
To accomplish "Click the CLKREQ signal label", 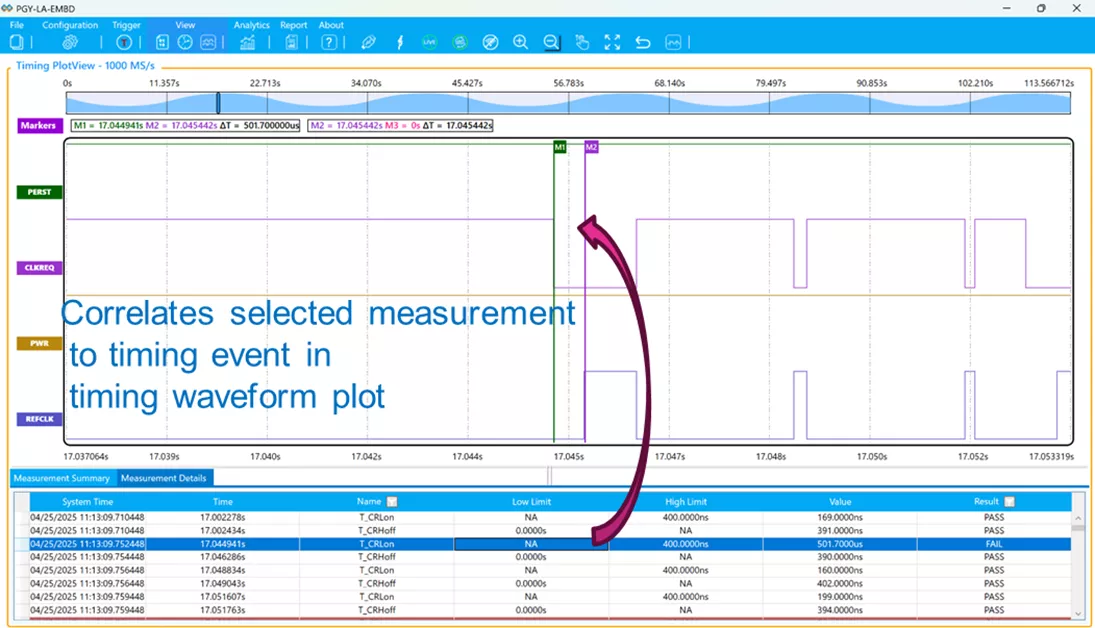I will tap(39, 268).
